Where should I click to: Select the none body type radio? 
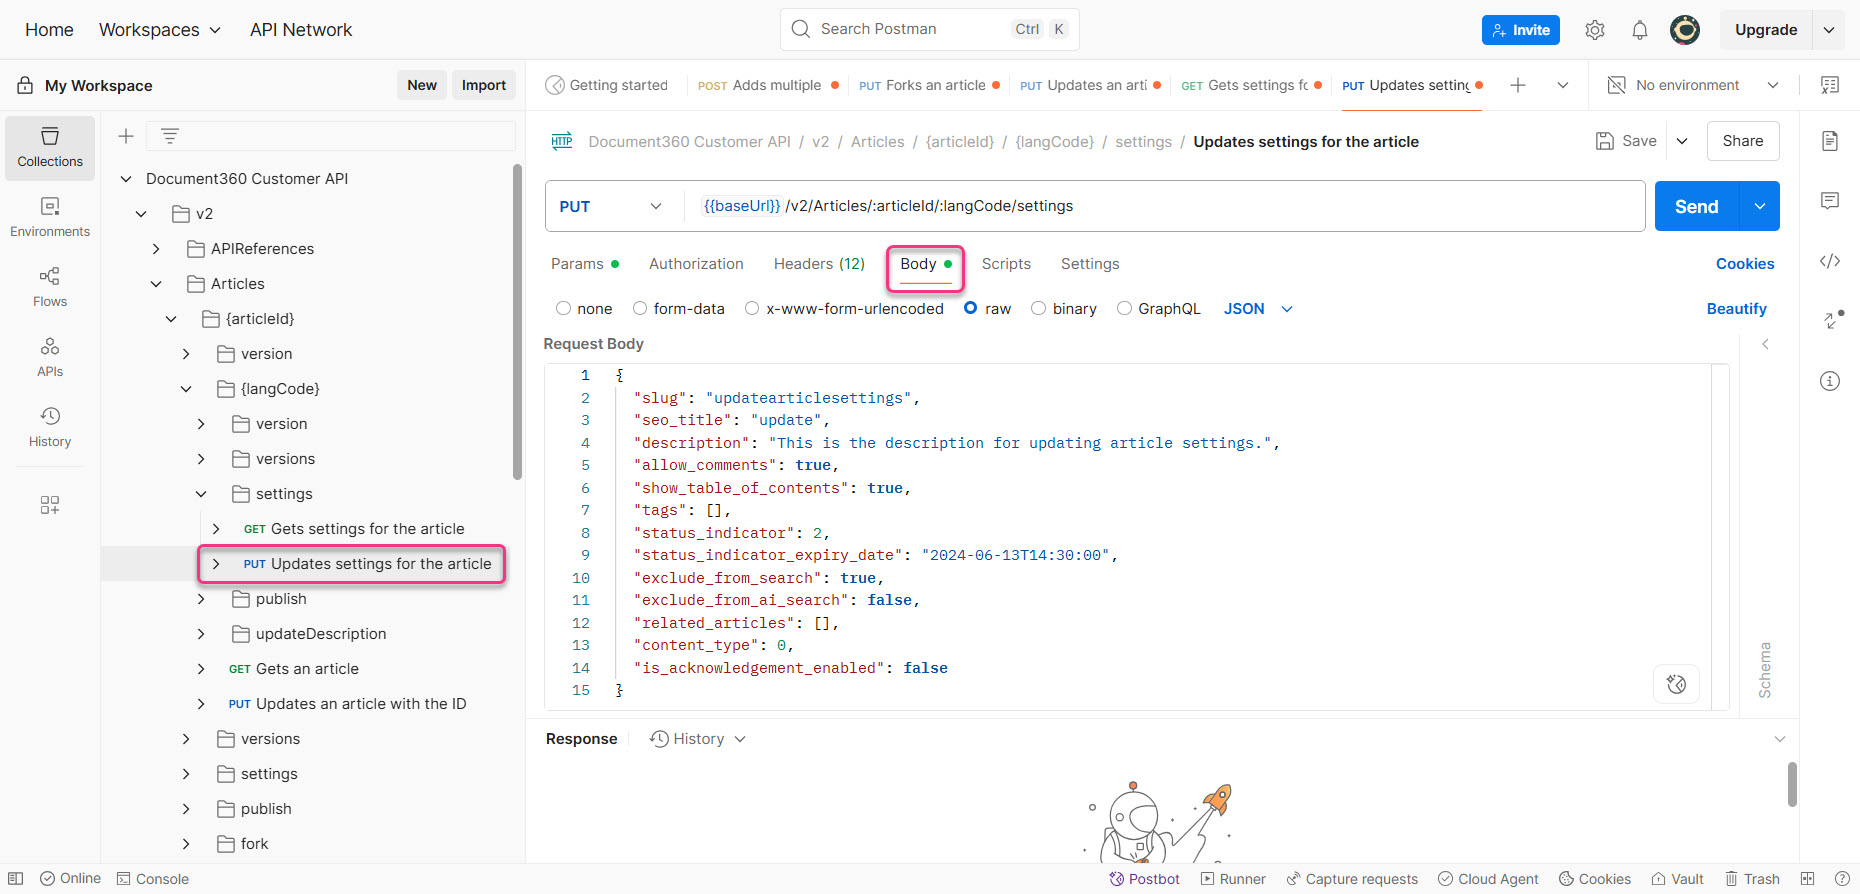coord(564,309)
